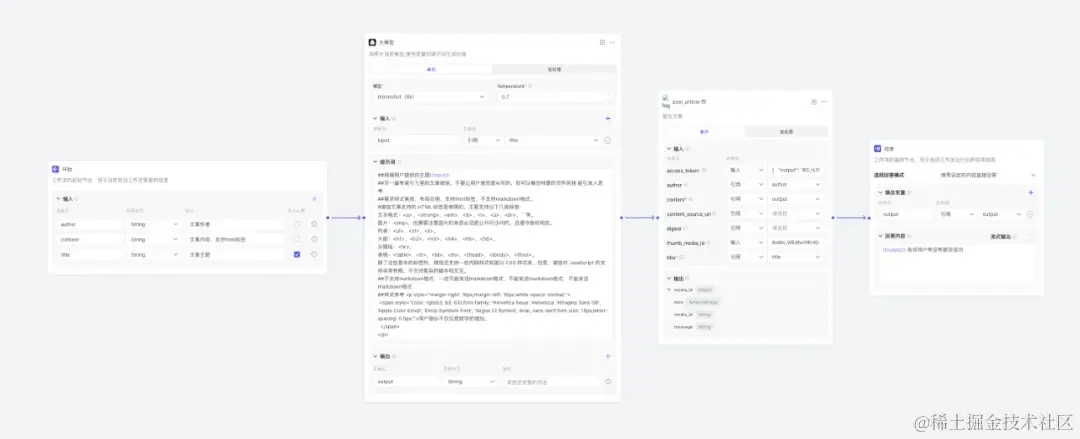Open the output value dropdown in end node
The image size is (1080, 439).
tap(1001, 214)
